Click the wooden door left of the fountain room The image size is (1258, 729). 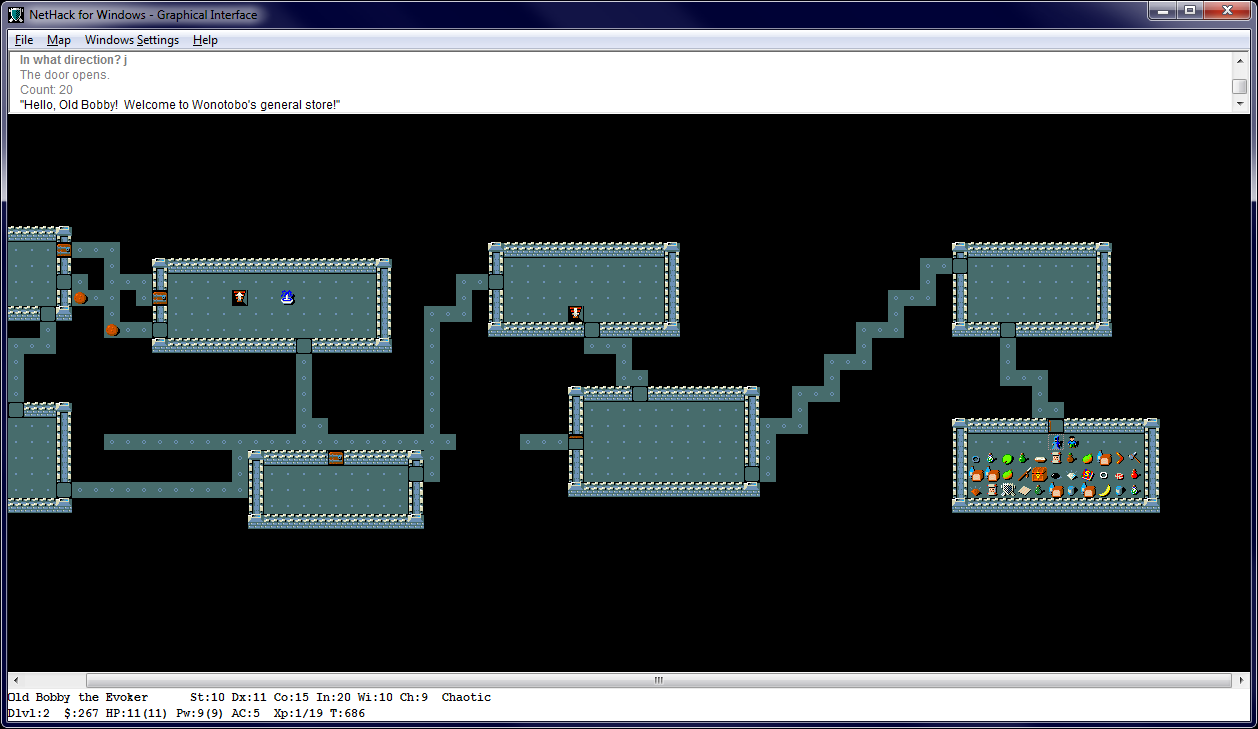(x=160, y=298)
